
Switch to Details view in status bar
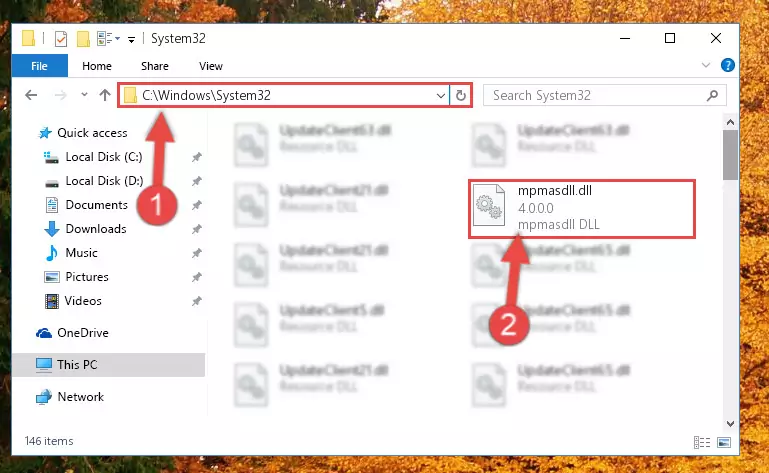click(702, 442)
